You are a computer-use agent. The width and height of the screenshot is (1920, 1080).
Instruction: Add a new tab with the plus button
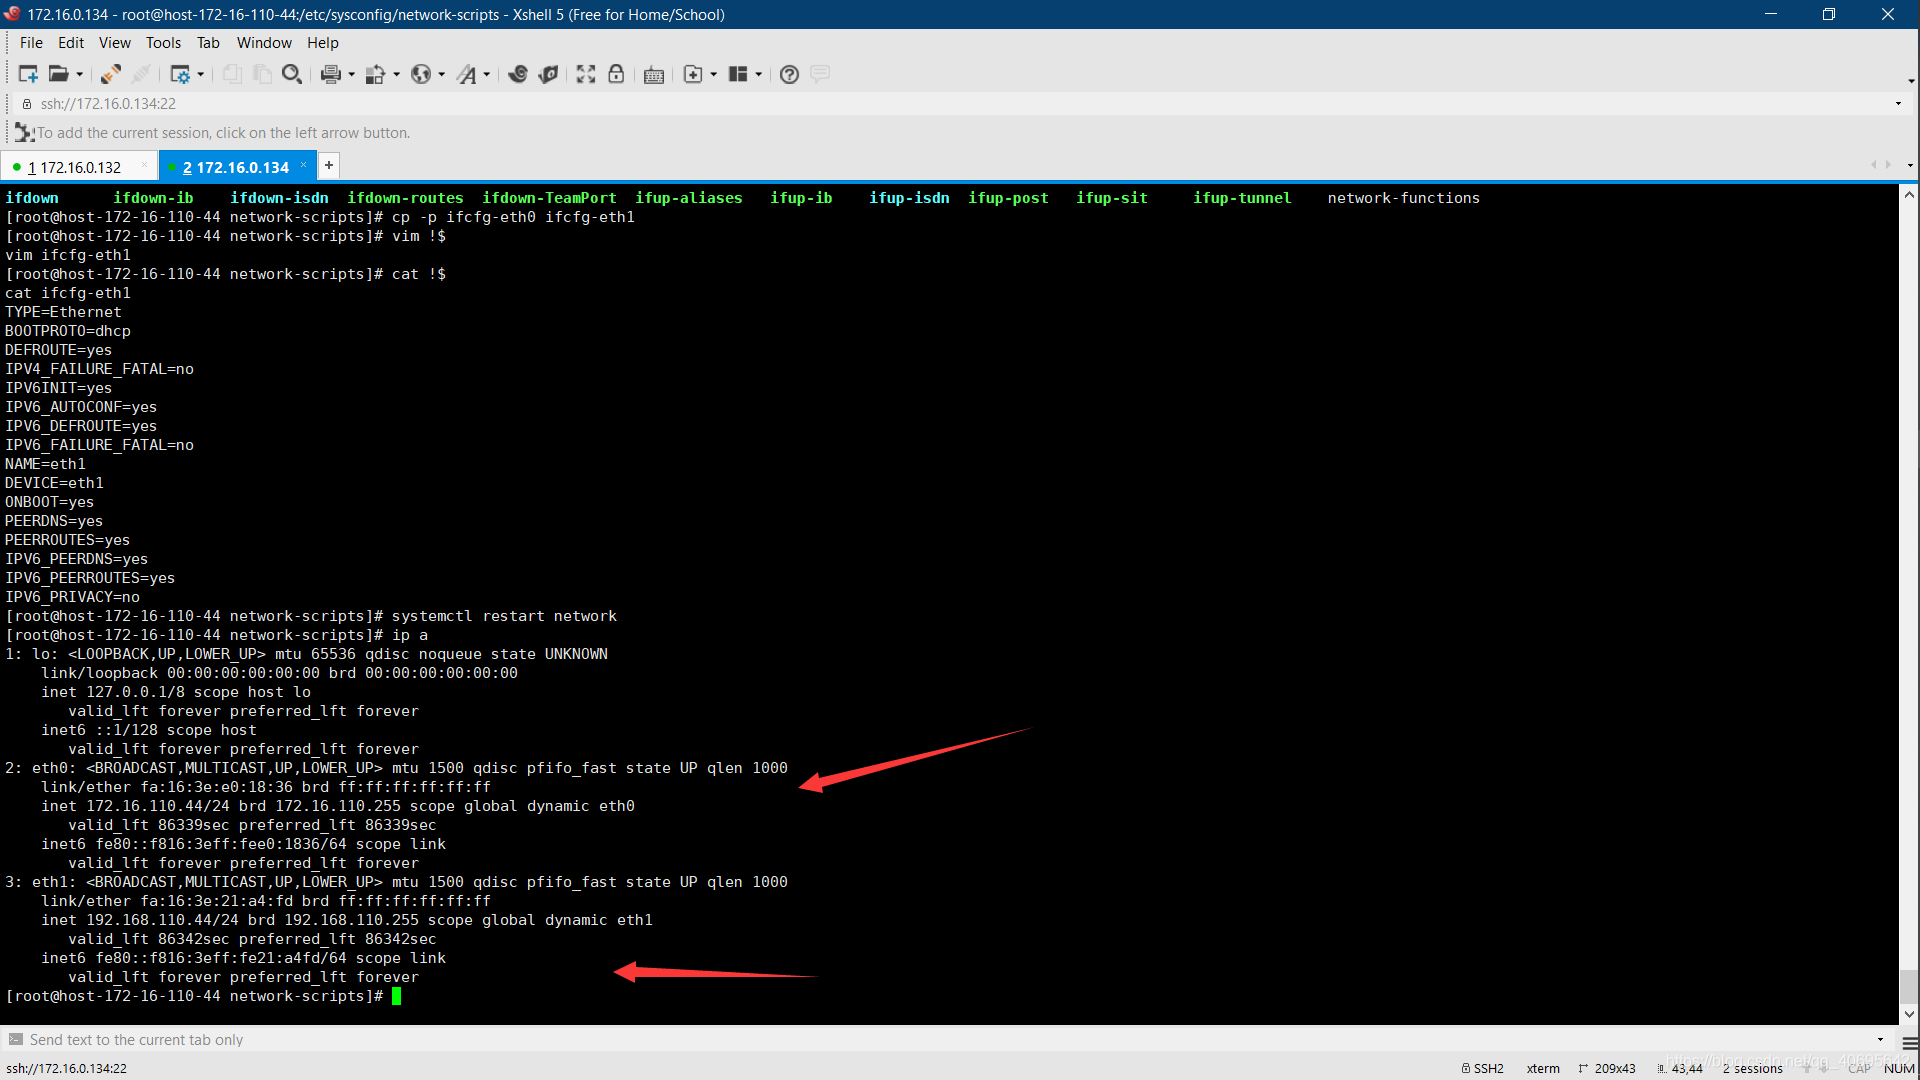329,166
